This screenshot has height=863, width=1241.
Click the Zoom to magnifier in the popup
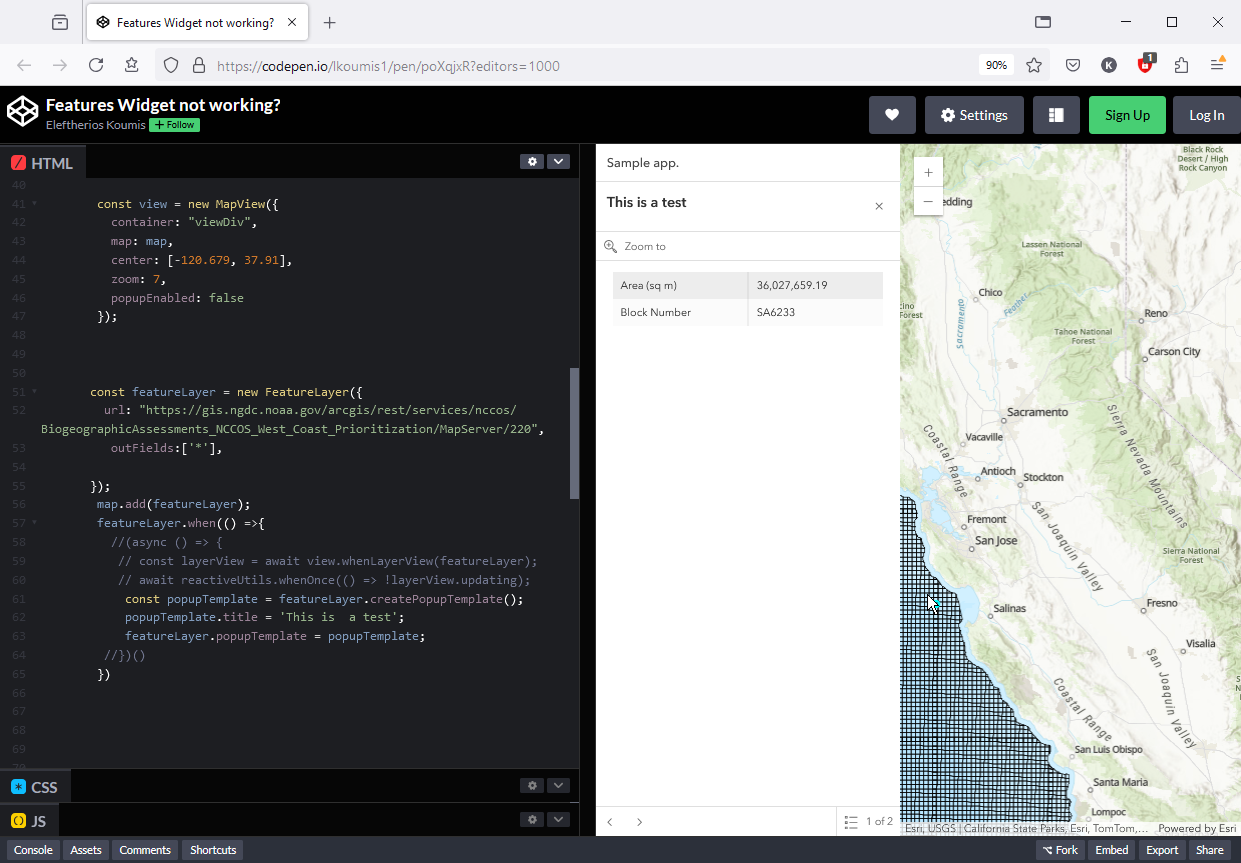click(611, 246)
